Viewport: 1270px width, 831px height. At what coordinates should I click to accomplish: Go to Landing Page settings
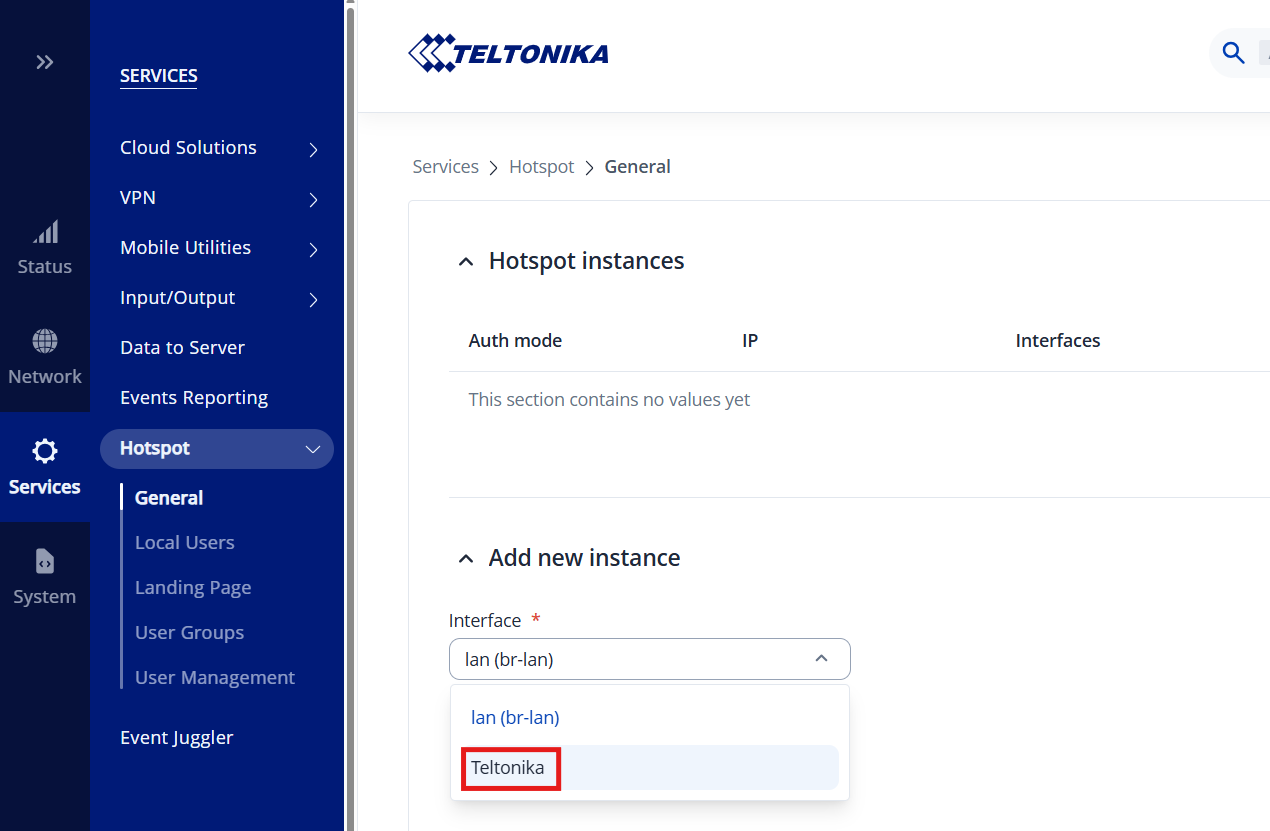point(193,588)
